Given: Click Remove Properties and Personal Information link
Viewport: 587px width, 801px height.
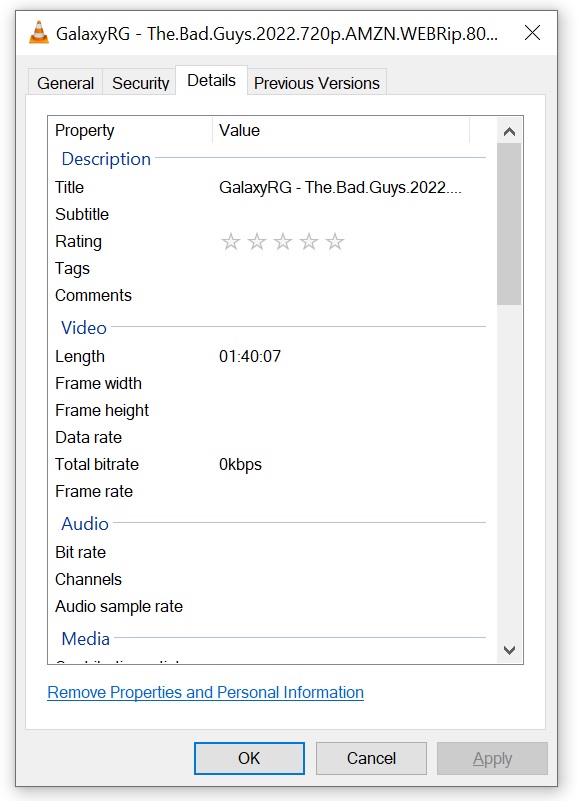Looking at the screenshot, I should click(x=205, y=692).
